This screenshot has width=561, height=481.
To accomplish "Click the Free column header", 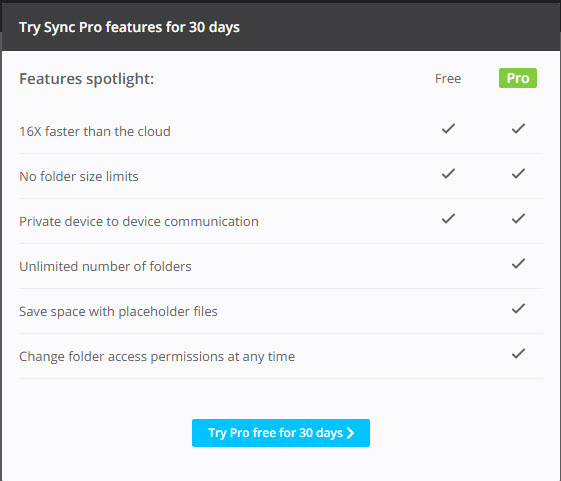I will 448,79.
